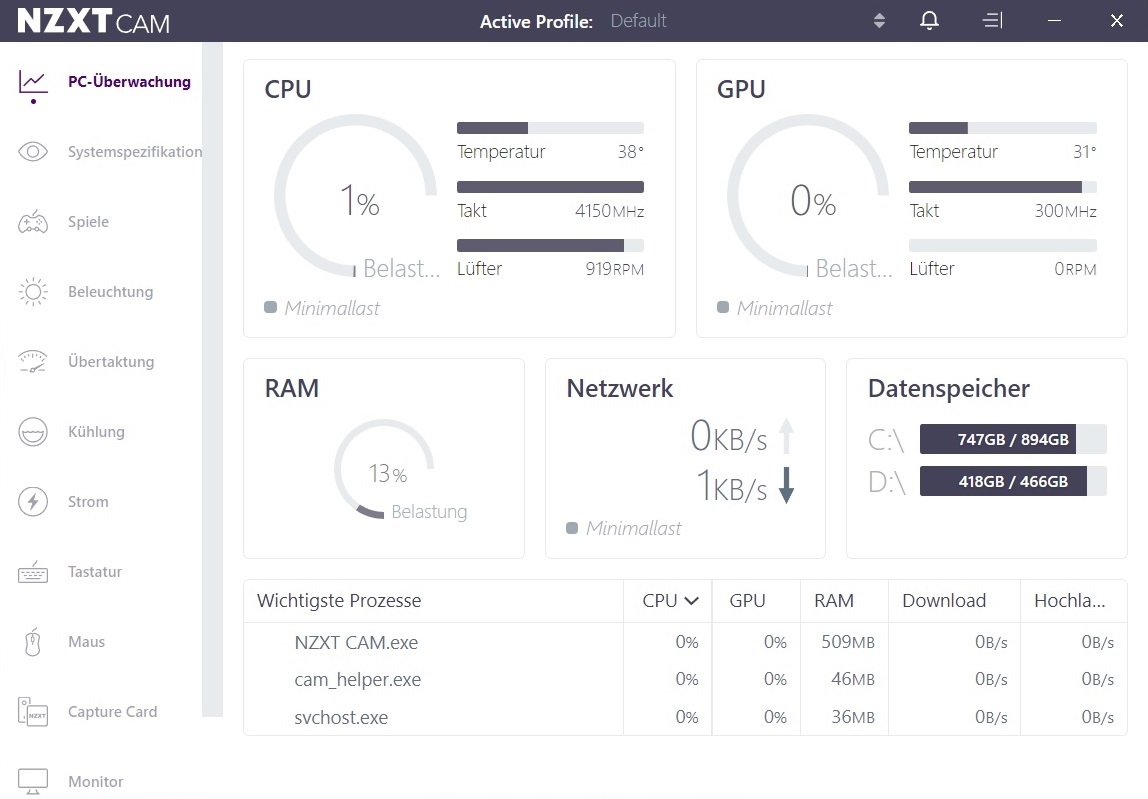This screenshot has height=799, width=1148.
Task: Open the Strom lightning bolt icon
Action: (33, 502)
